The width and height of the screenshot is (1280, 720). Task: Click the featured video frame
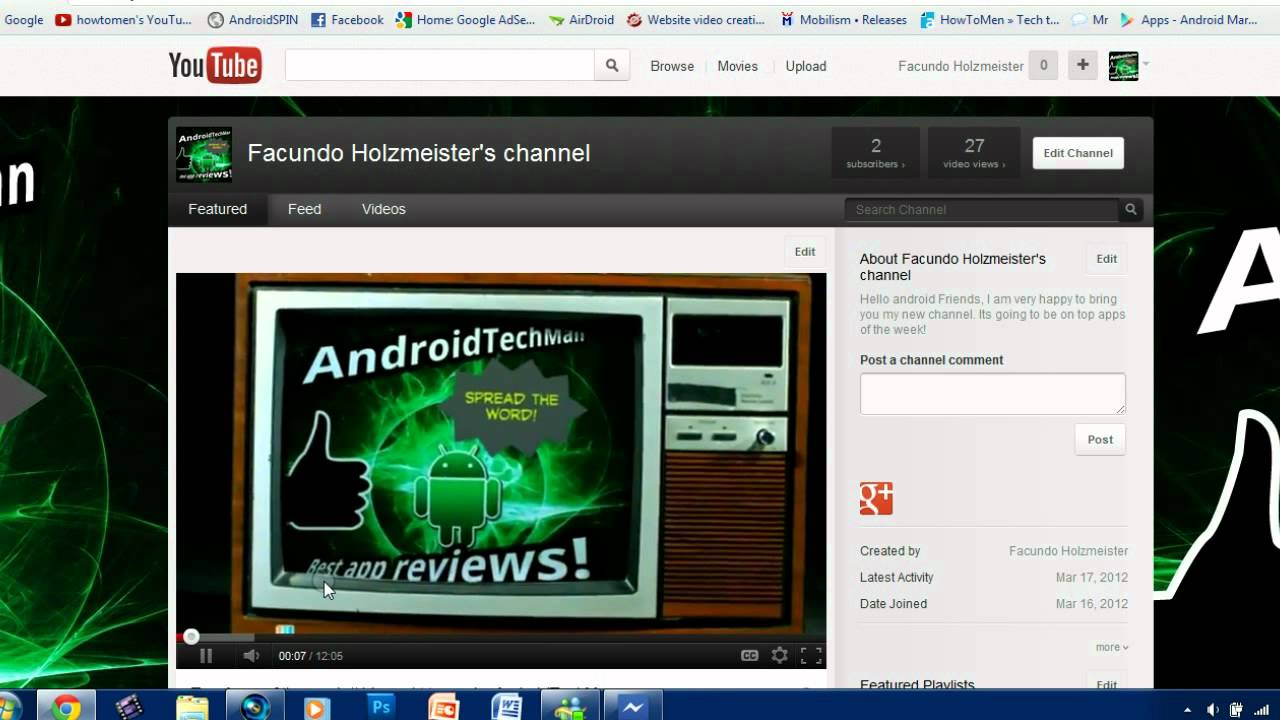tap(501, 453)
